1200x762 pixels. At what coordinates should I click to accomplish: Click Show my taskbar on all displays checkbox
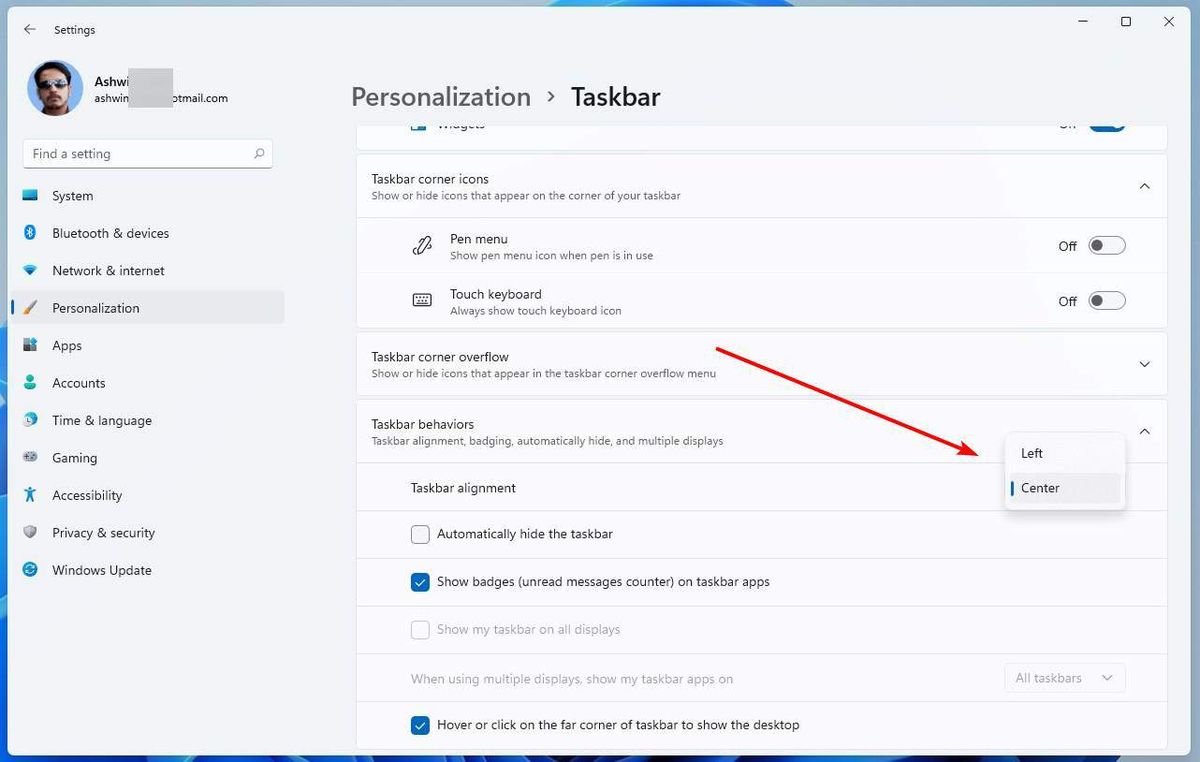coord(420,630)
